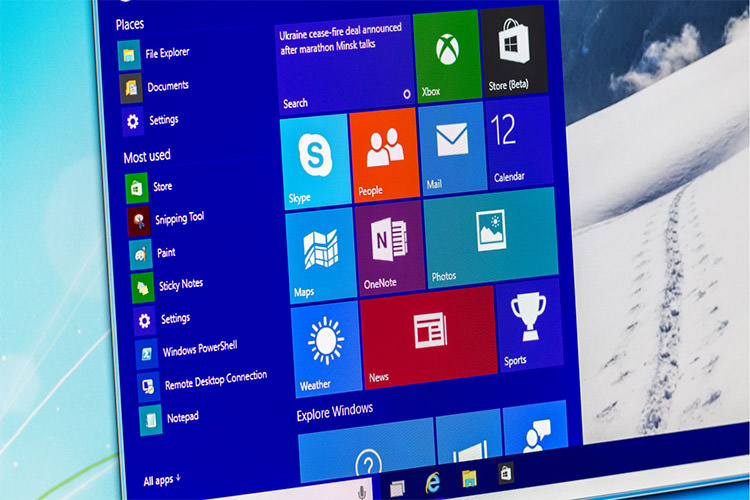
Task: Open the Mail tile
Action: pos(452,148)
